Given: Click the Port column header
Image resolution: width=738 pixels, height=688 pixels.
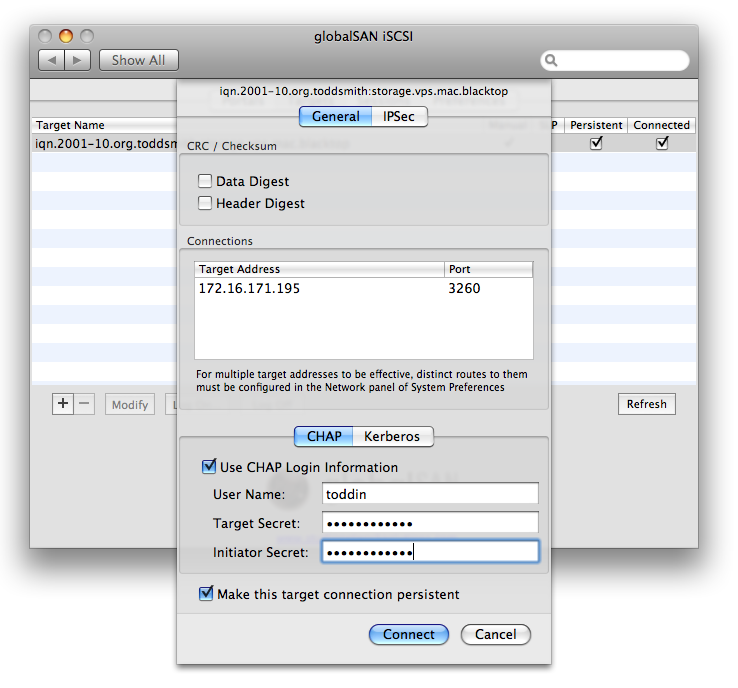Looking at the screenshot, I should [488, 269].
